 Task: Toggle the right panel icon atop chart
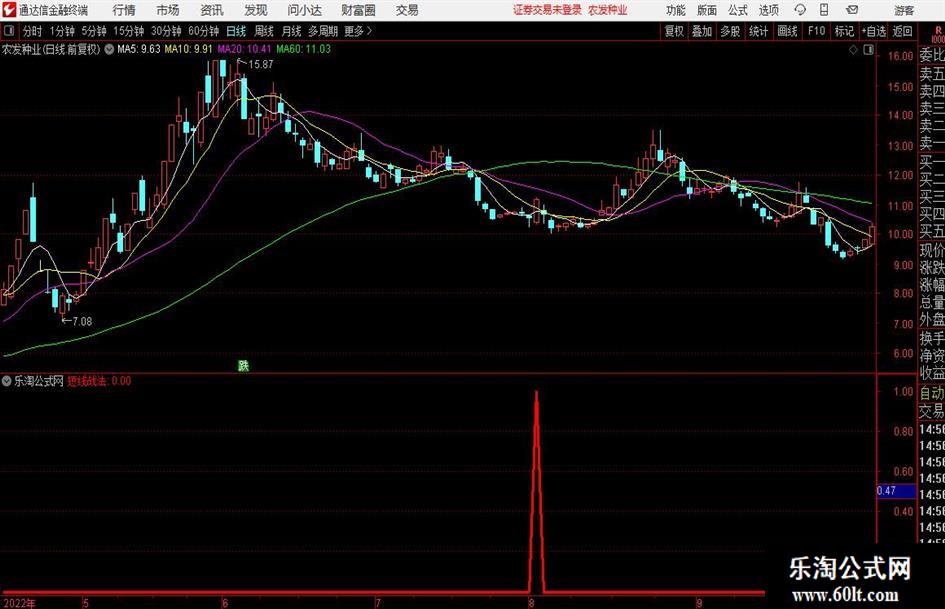pos(868,50)
